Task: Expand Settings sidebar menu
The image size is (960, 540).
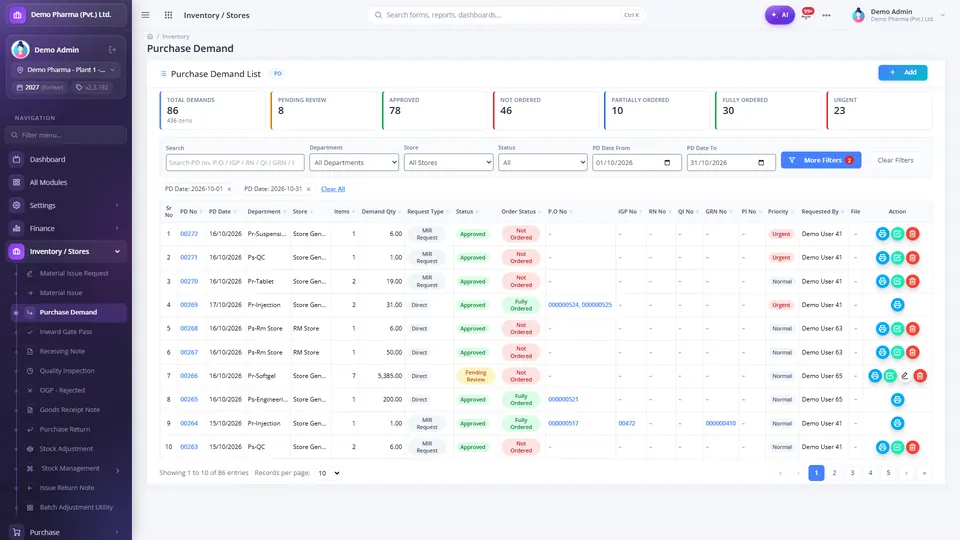Action: [66, 205]
